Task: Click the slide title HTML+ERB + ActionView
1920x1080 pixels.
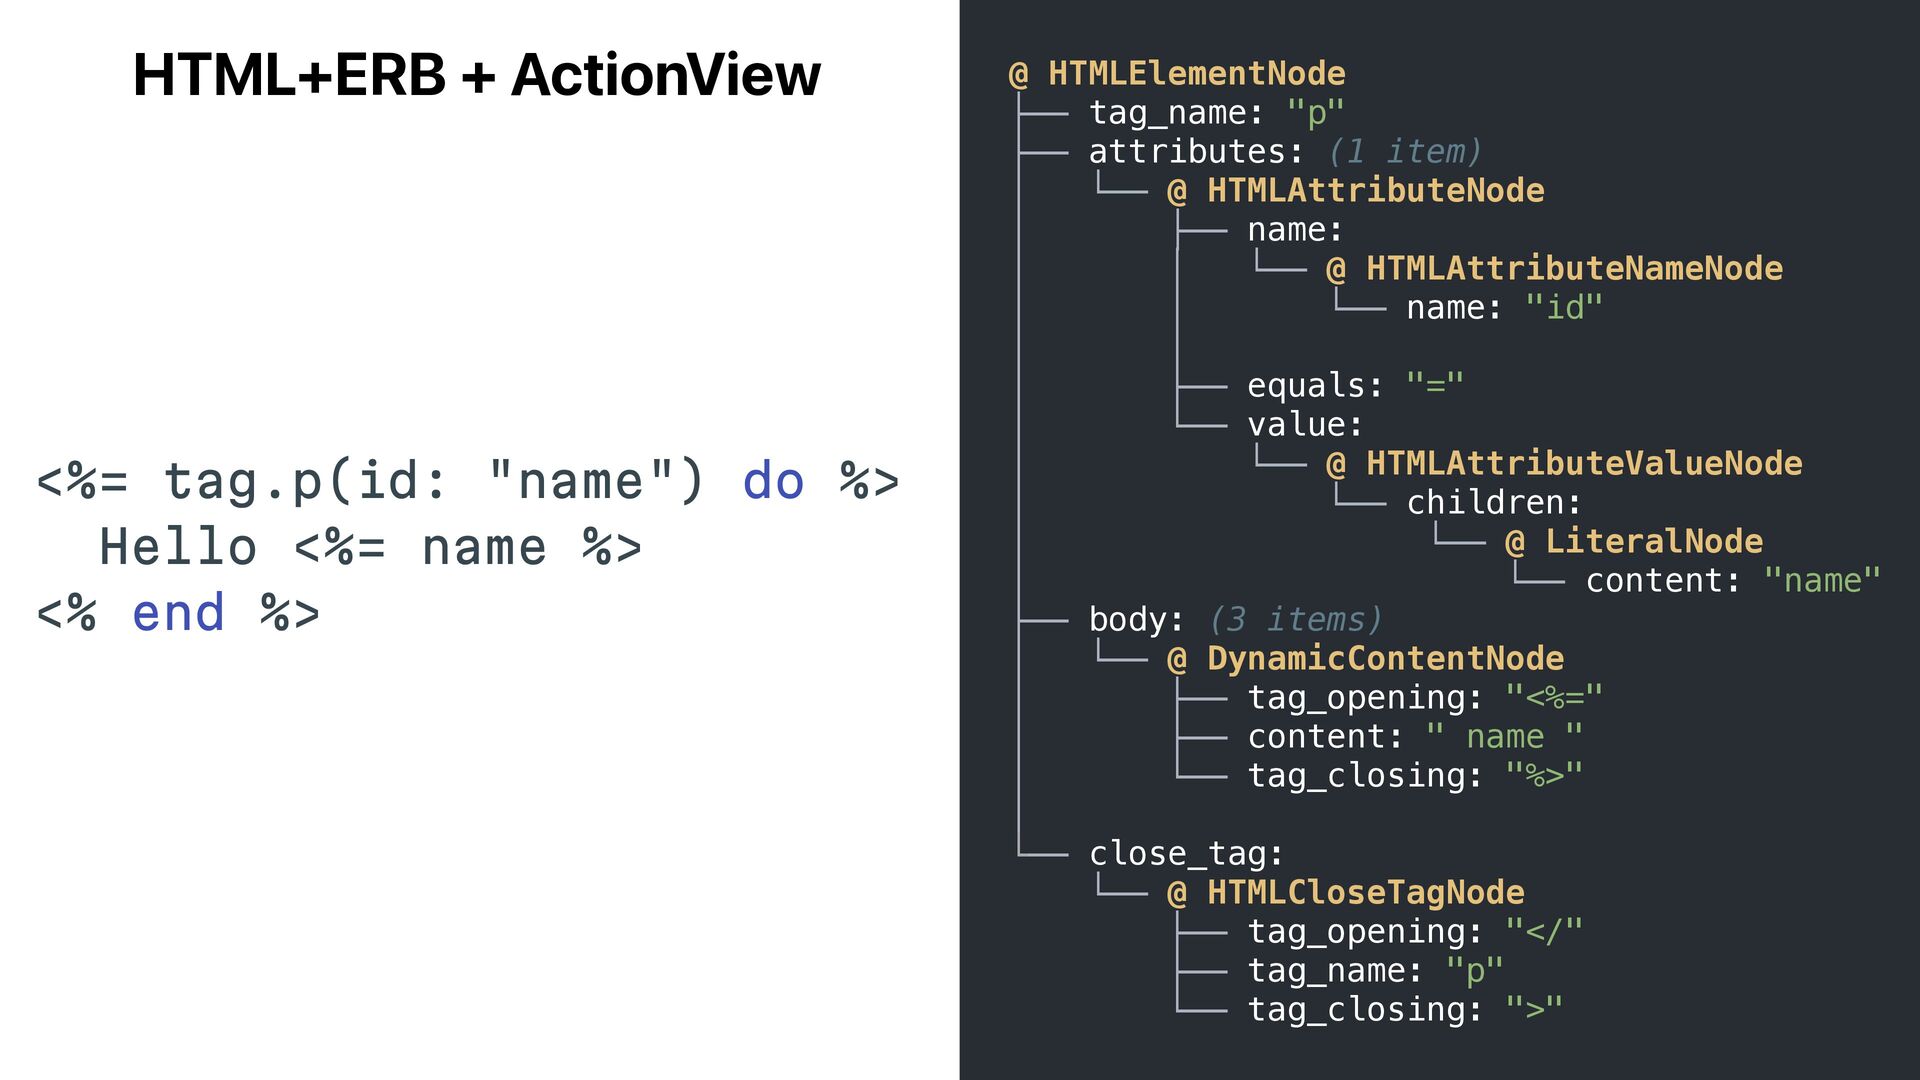Action: coord(476,75)
